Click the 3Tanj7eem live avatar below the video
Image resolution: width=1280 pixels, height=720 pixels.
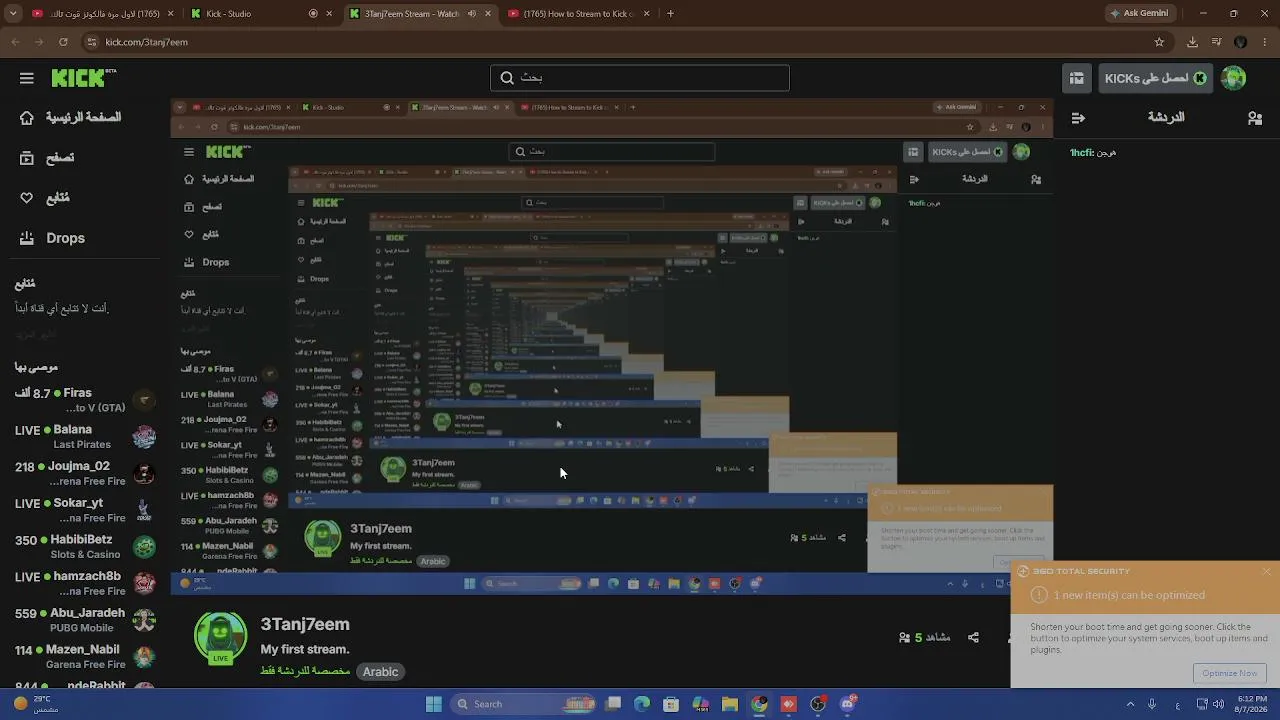[220, 638]
